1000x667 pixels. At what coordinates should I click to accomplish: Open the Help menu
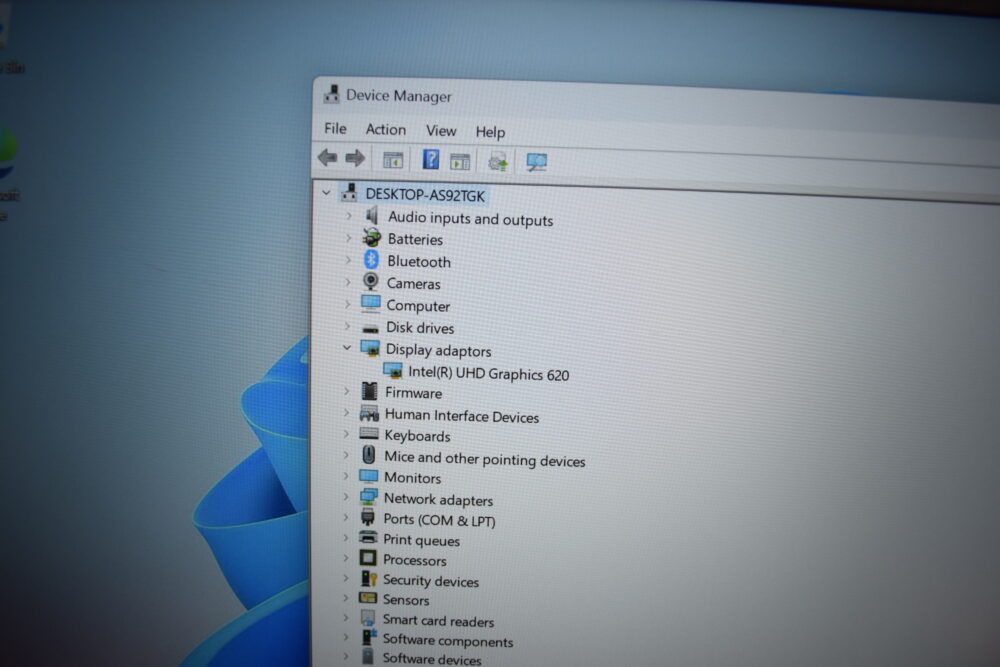490,132
